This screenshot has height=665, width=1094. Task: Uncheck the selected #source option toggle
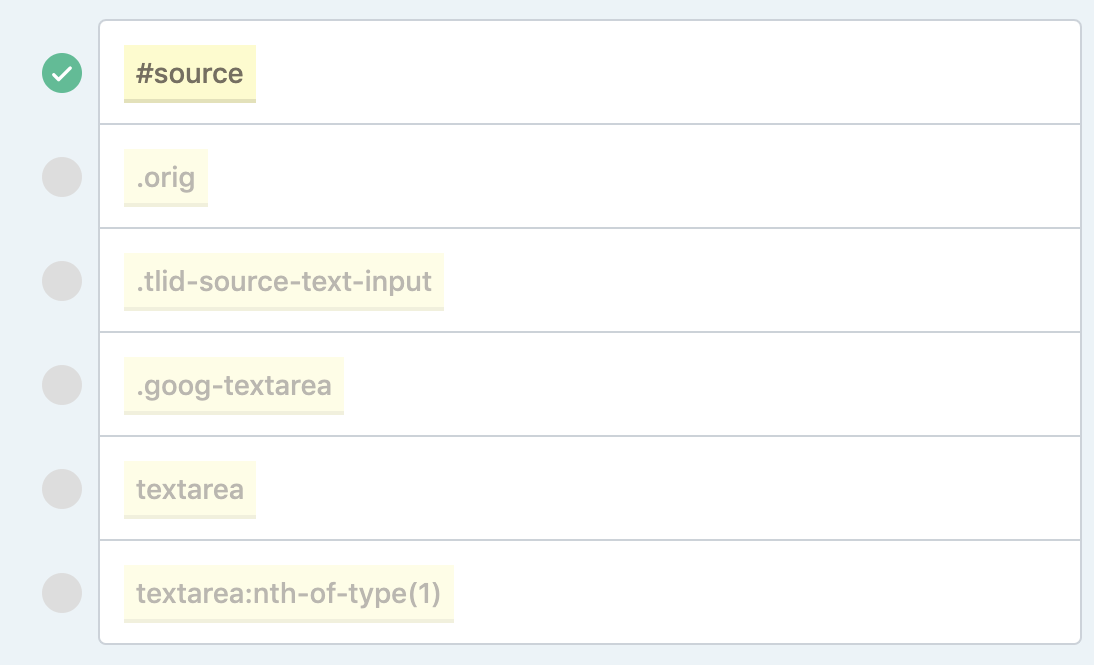pyautogui.click(x=62, y=73)
